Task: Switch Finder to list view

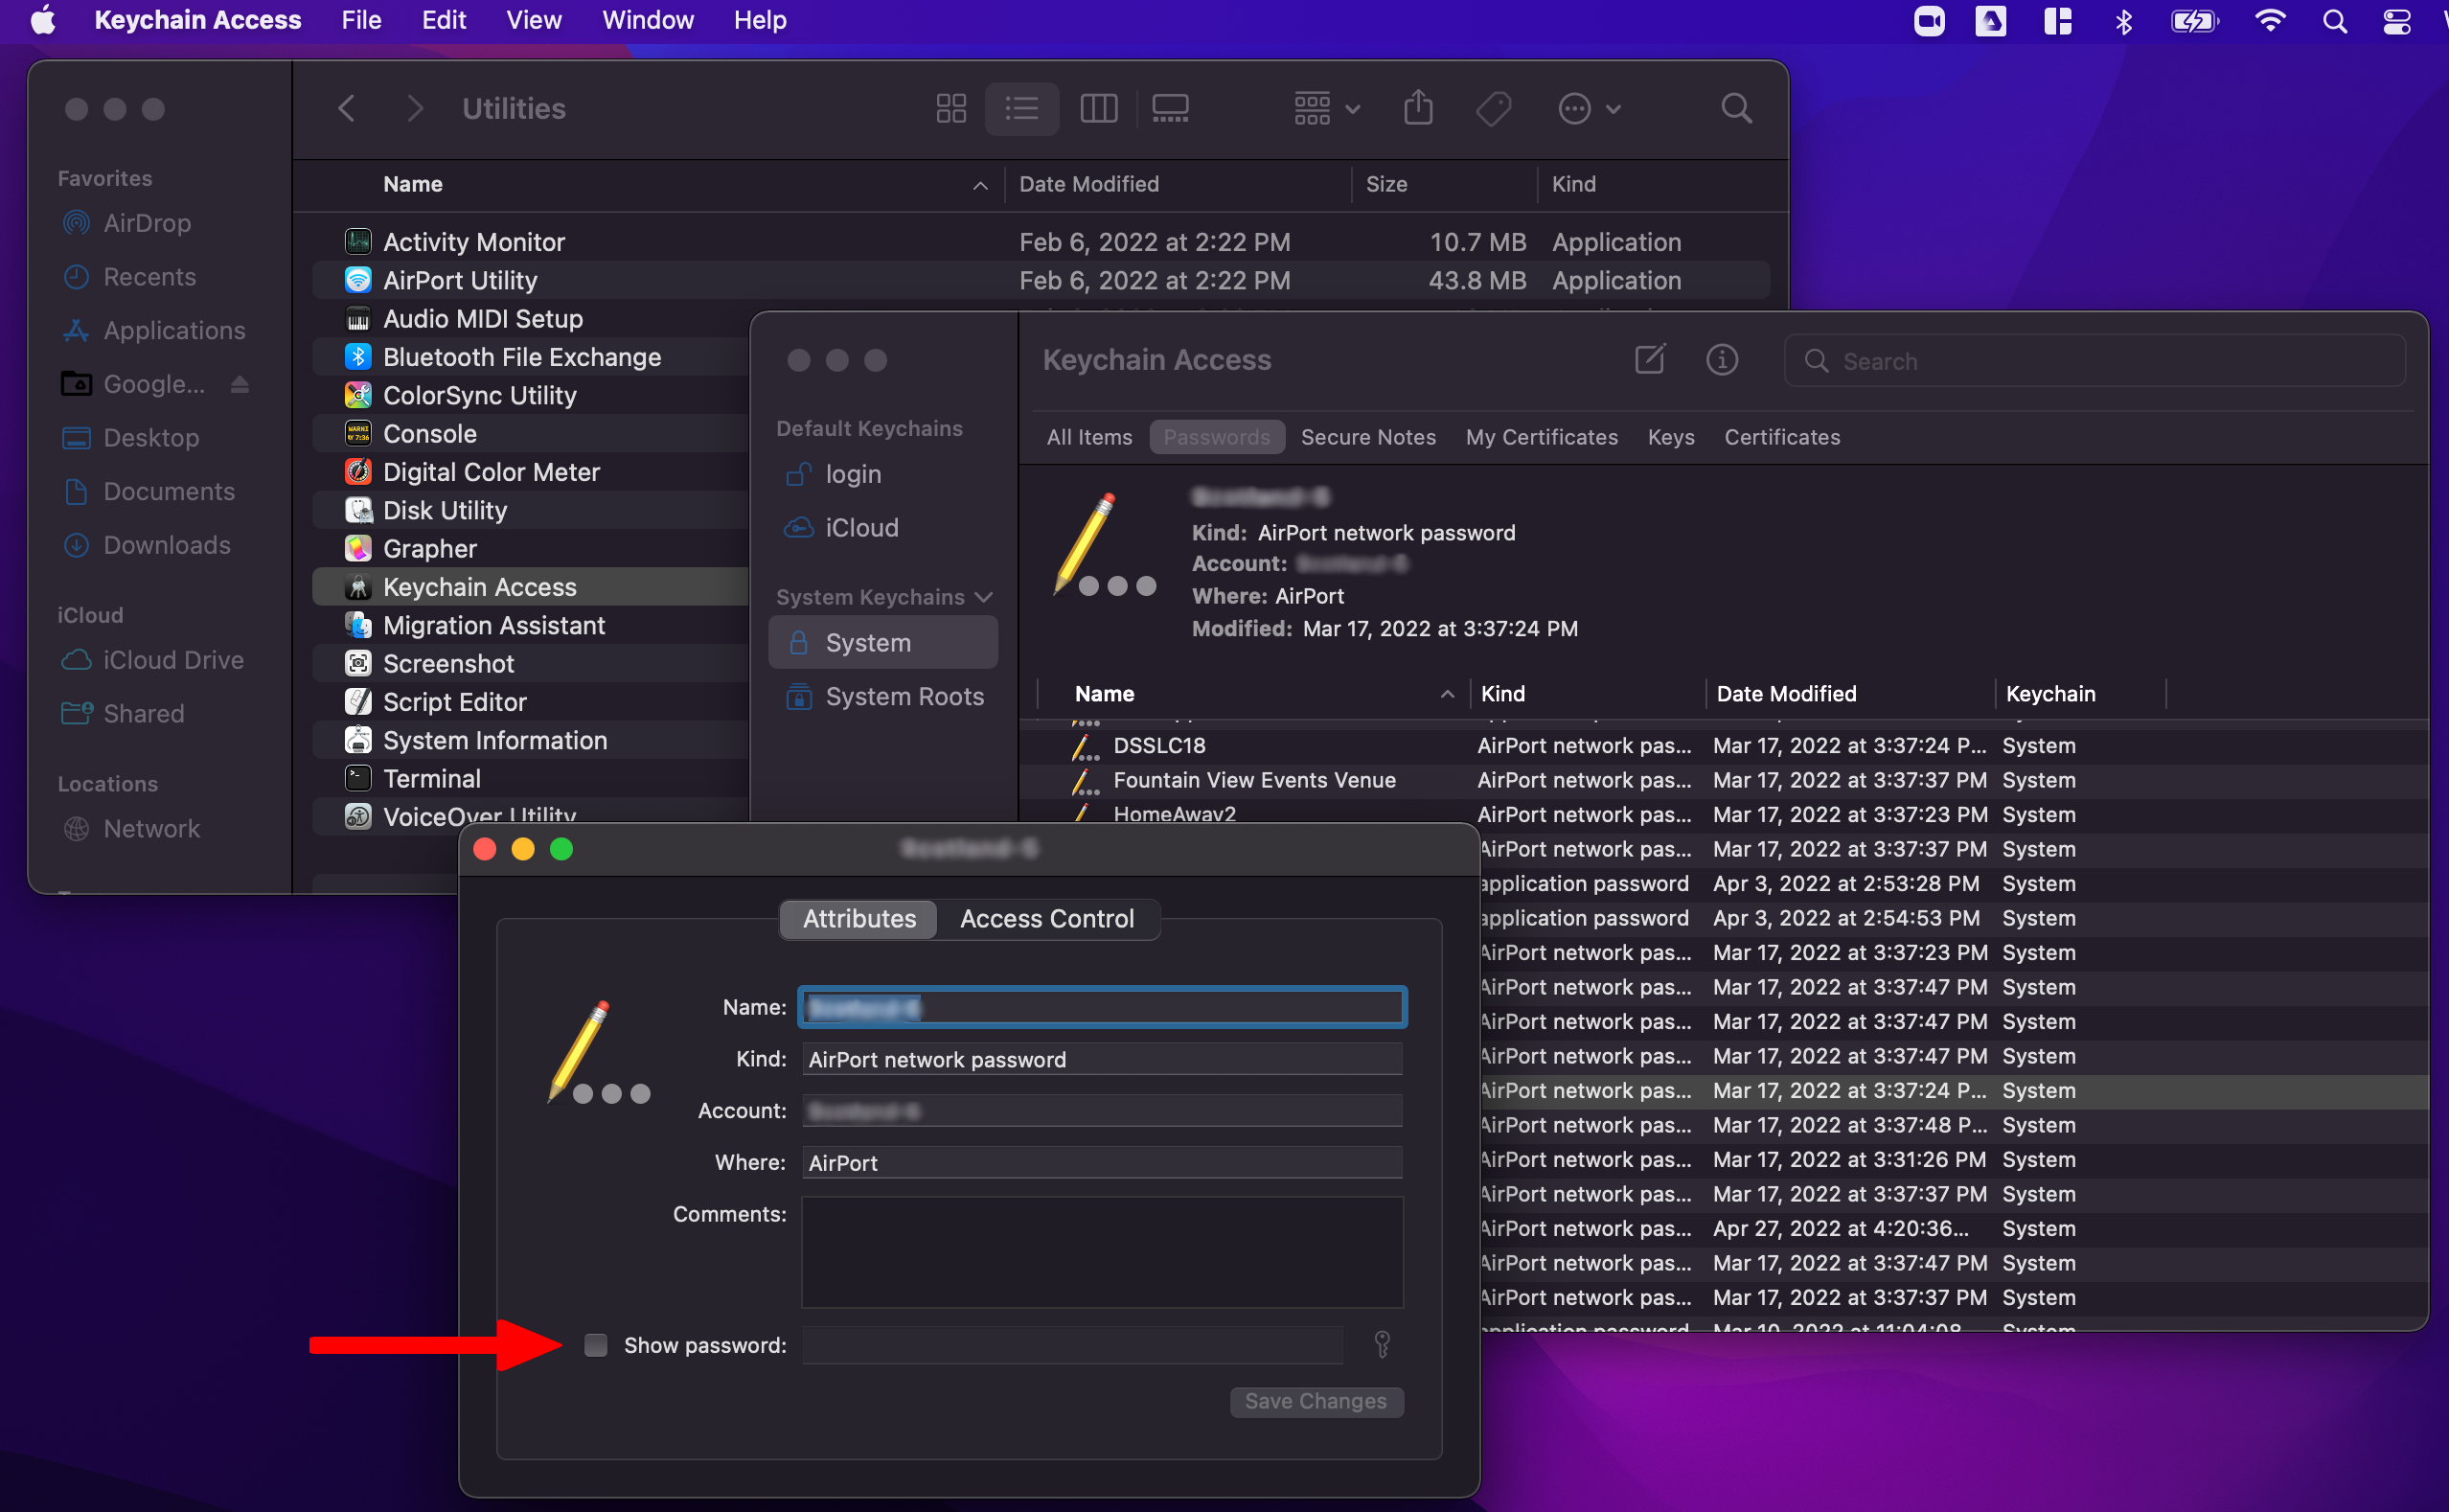Action: 1021,108
